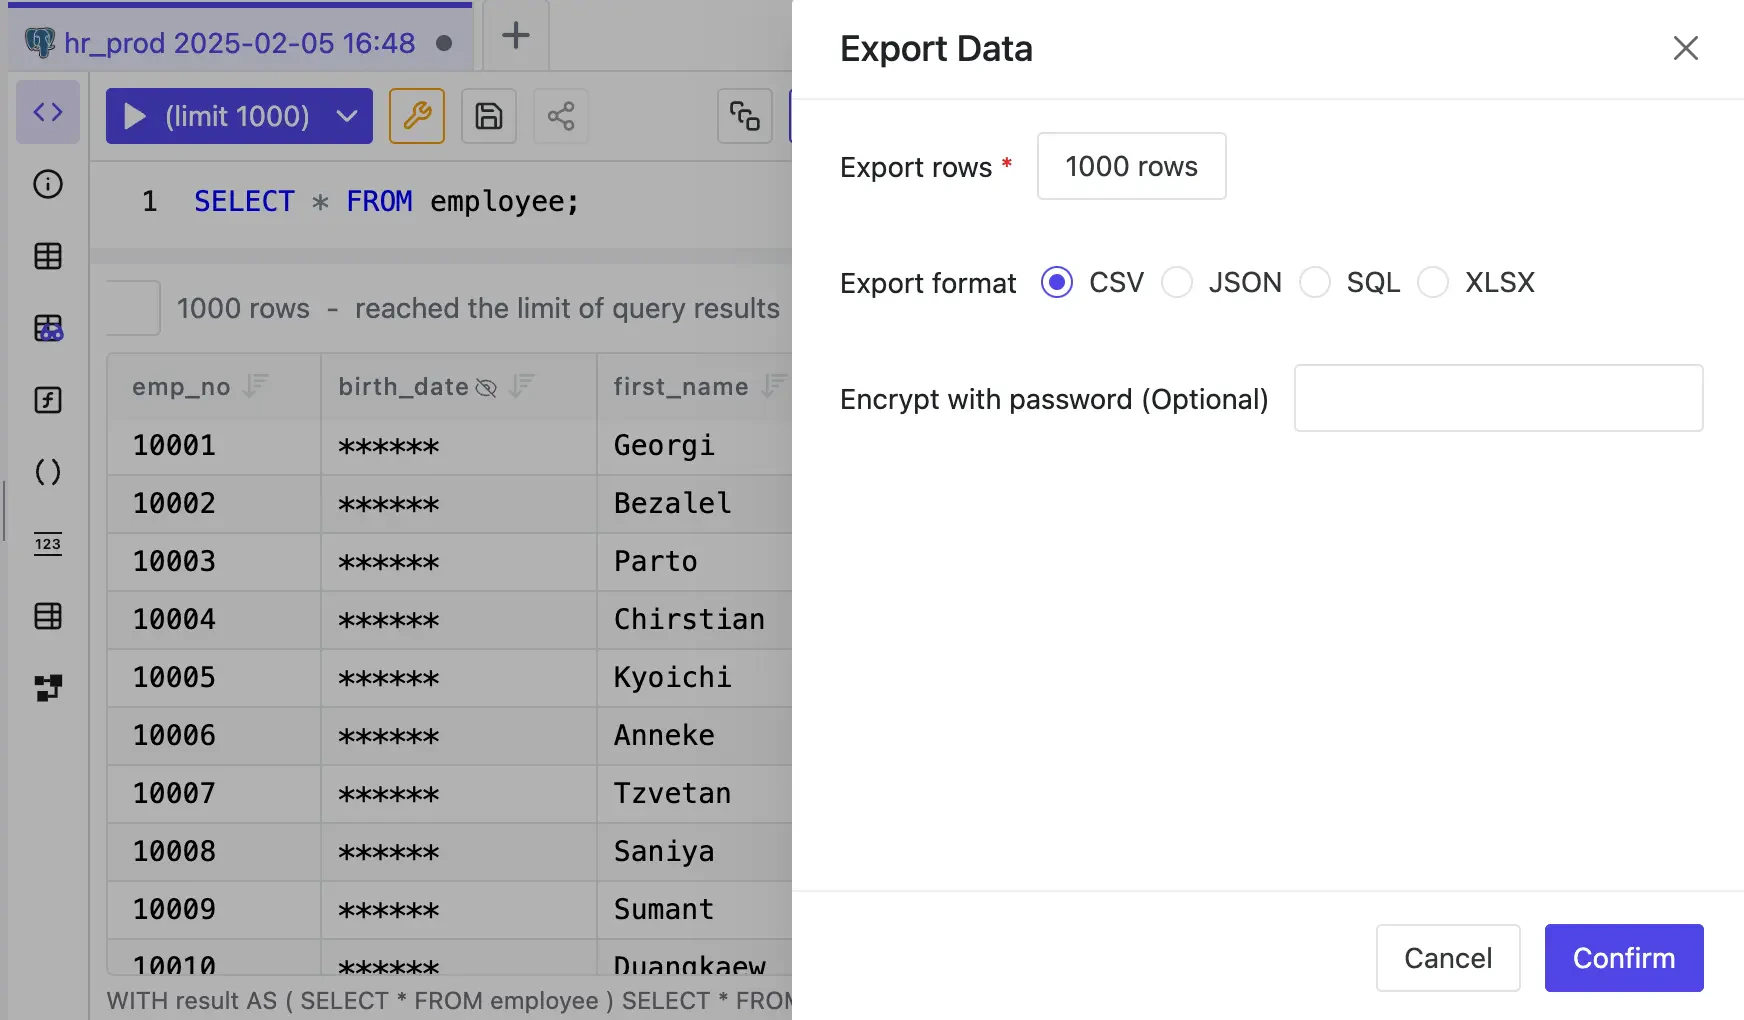Confirm the data export
This screenshot has width=1744, height=1020.
point(1623,958)
